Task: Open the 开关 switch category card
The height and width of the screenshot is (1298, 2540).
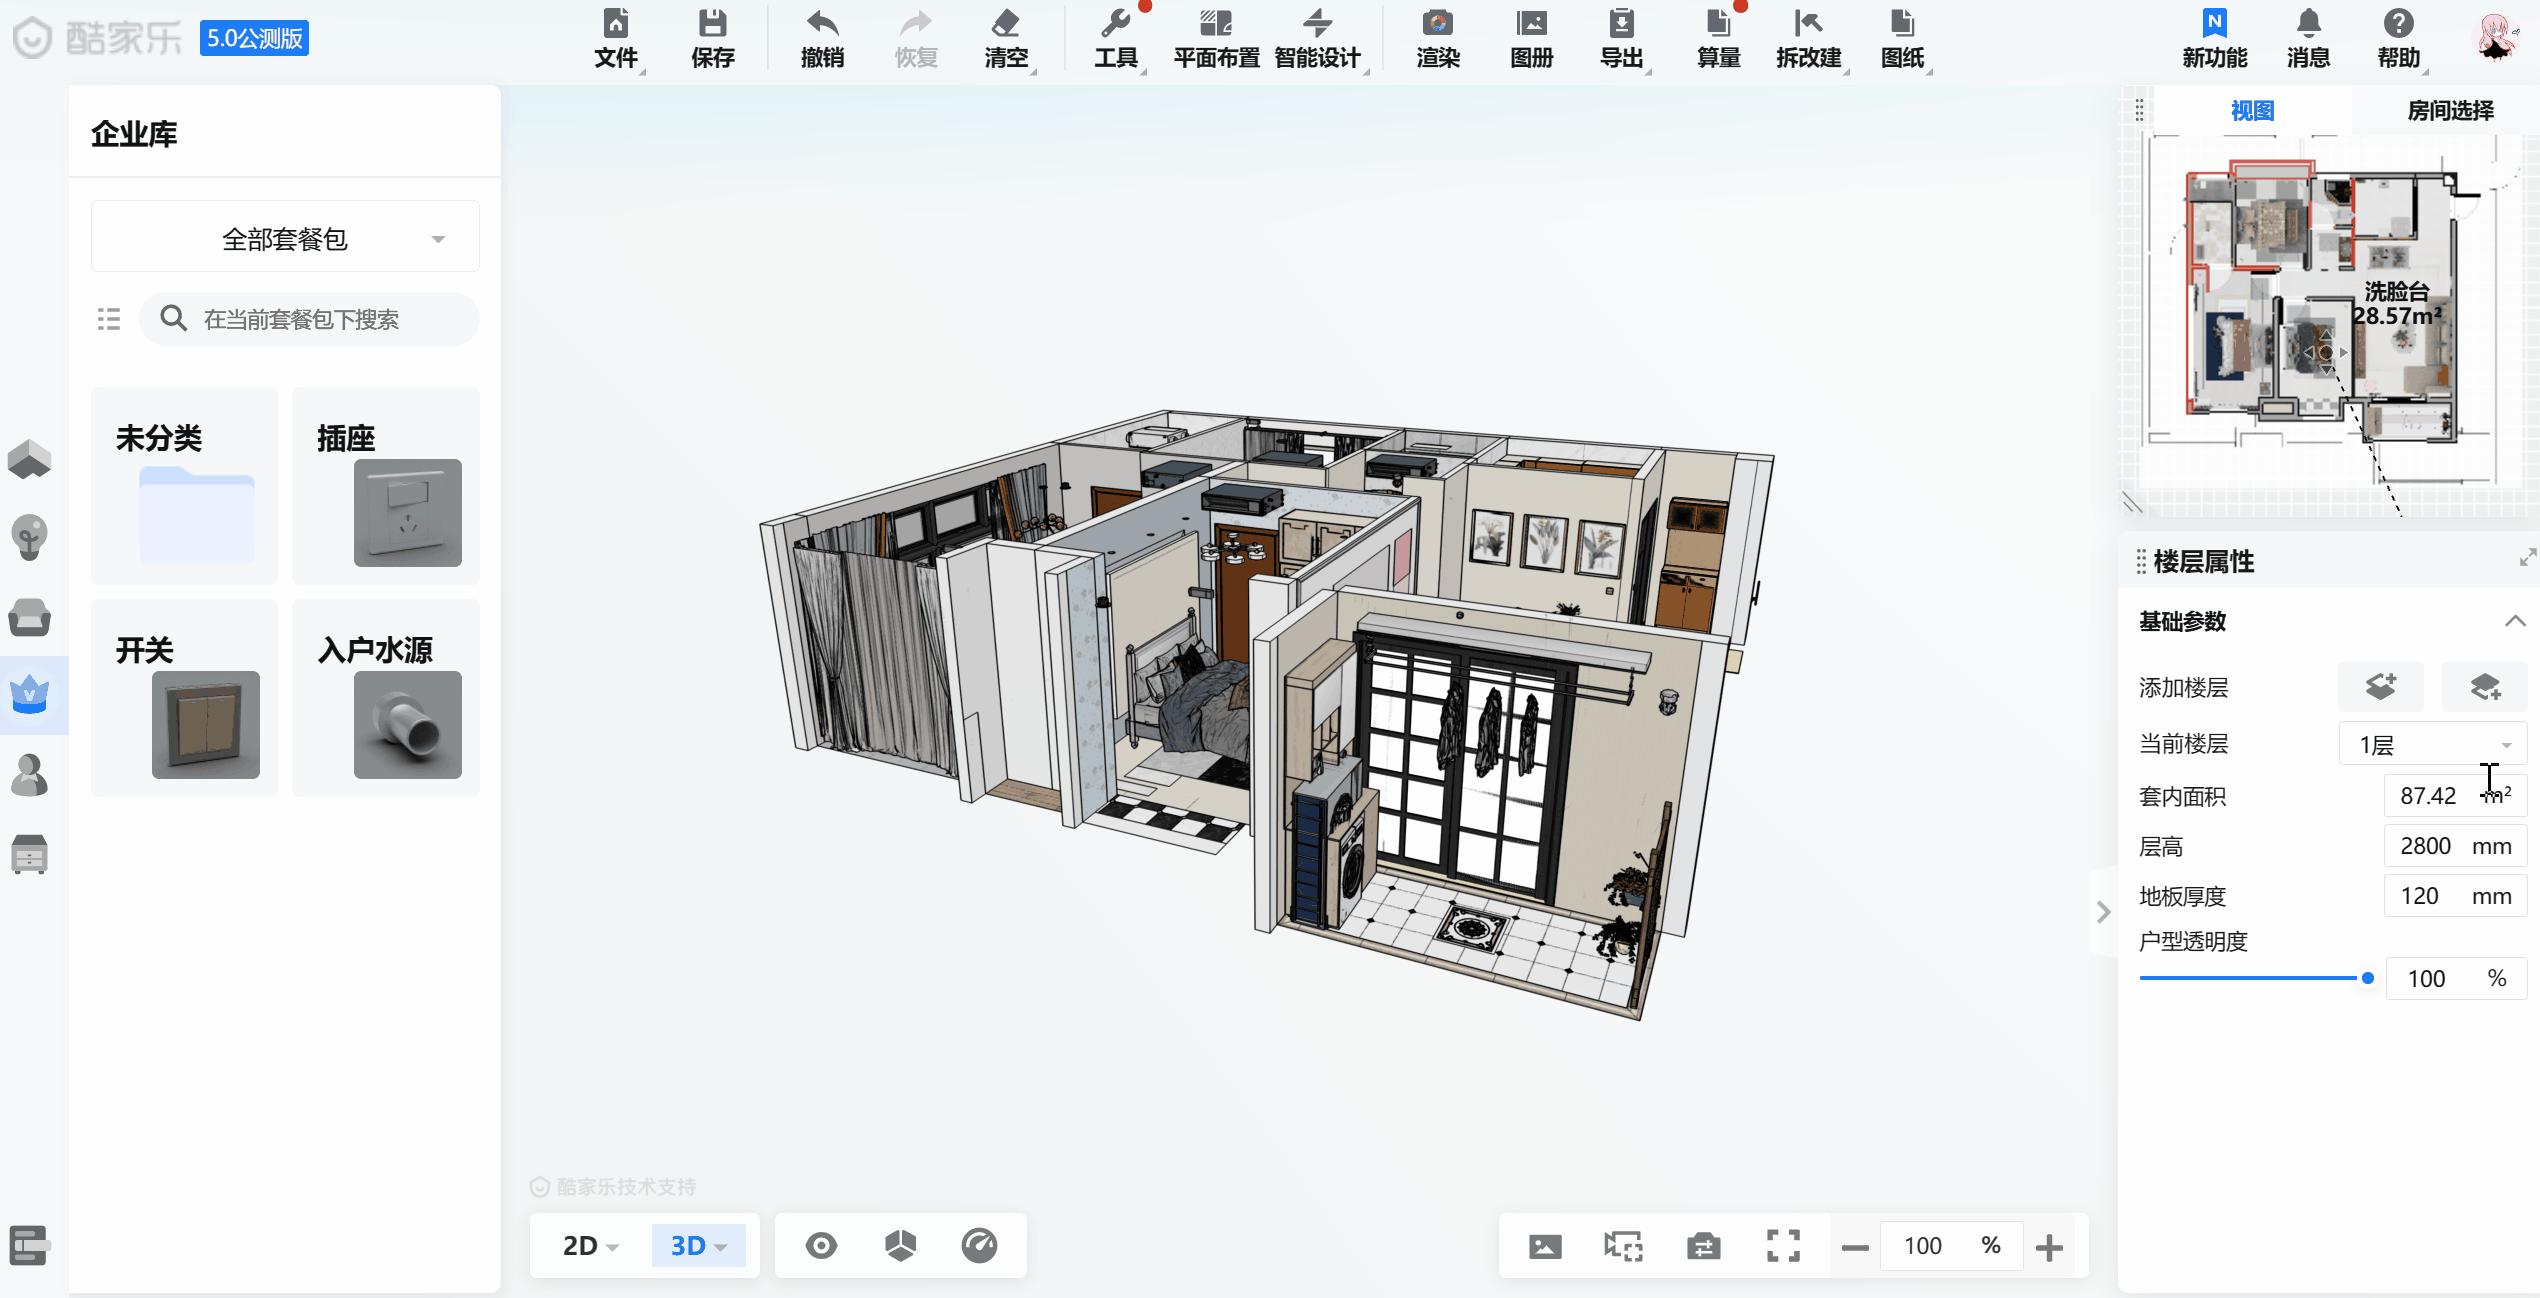Action: (184, 697)
